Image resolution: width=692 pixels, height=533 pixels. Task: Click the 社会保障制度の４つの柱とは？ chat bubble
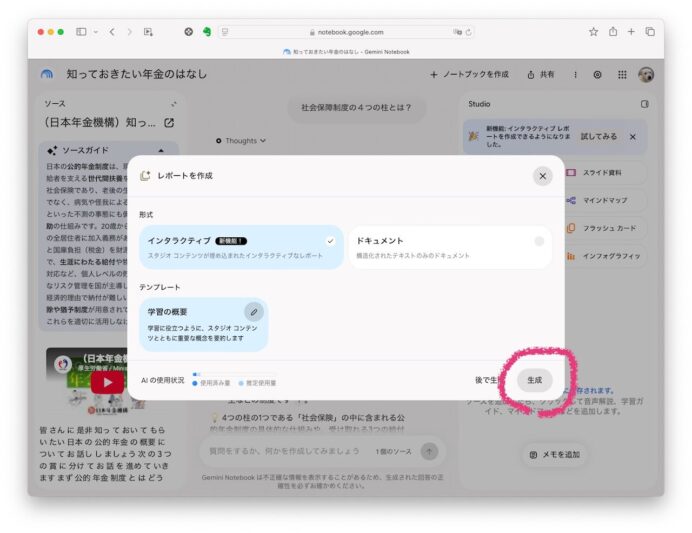[357, 108]
